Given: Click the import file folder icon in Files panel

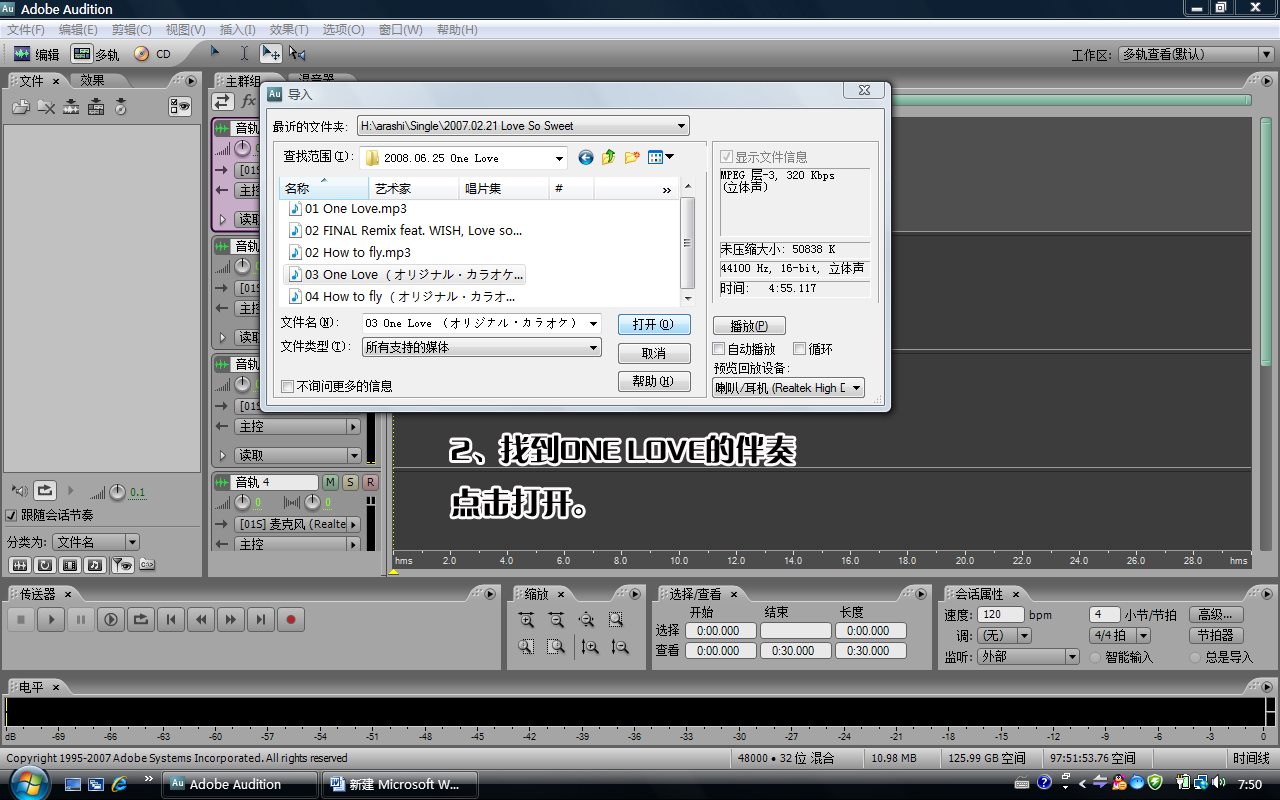Looking at the screenshot, I should tap(21, 107).
